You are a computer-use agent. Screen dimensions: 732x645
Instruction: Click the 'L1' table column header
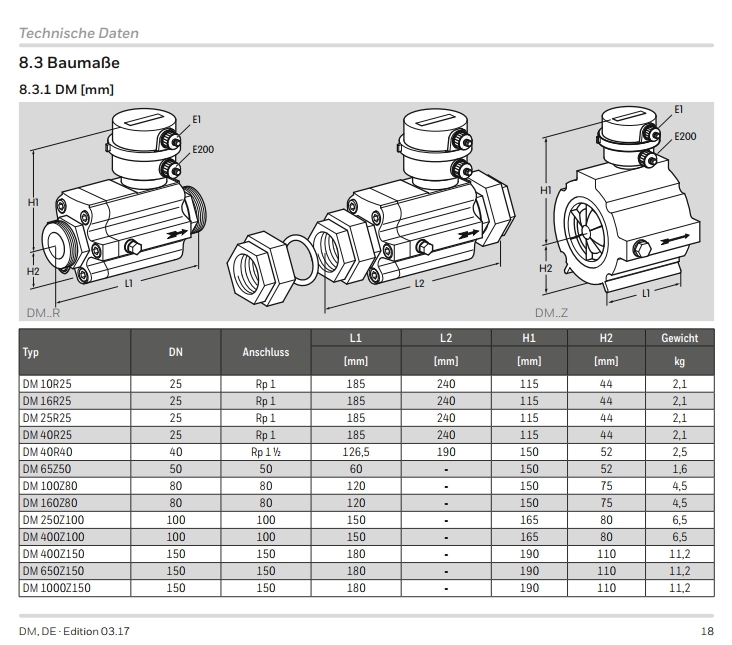click(x=356, y=338)
